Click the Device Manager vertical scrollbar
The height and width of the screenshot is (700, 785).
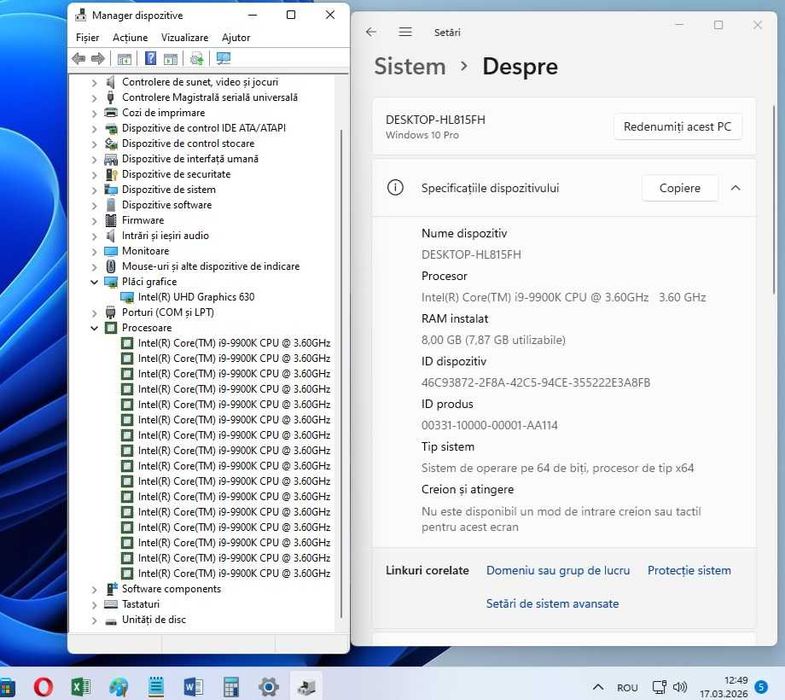(x=341, y=373)
